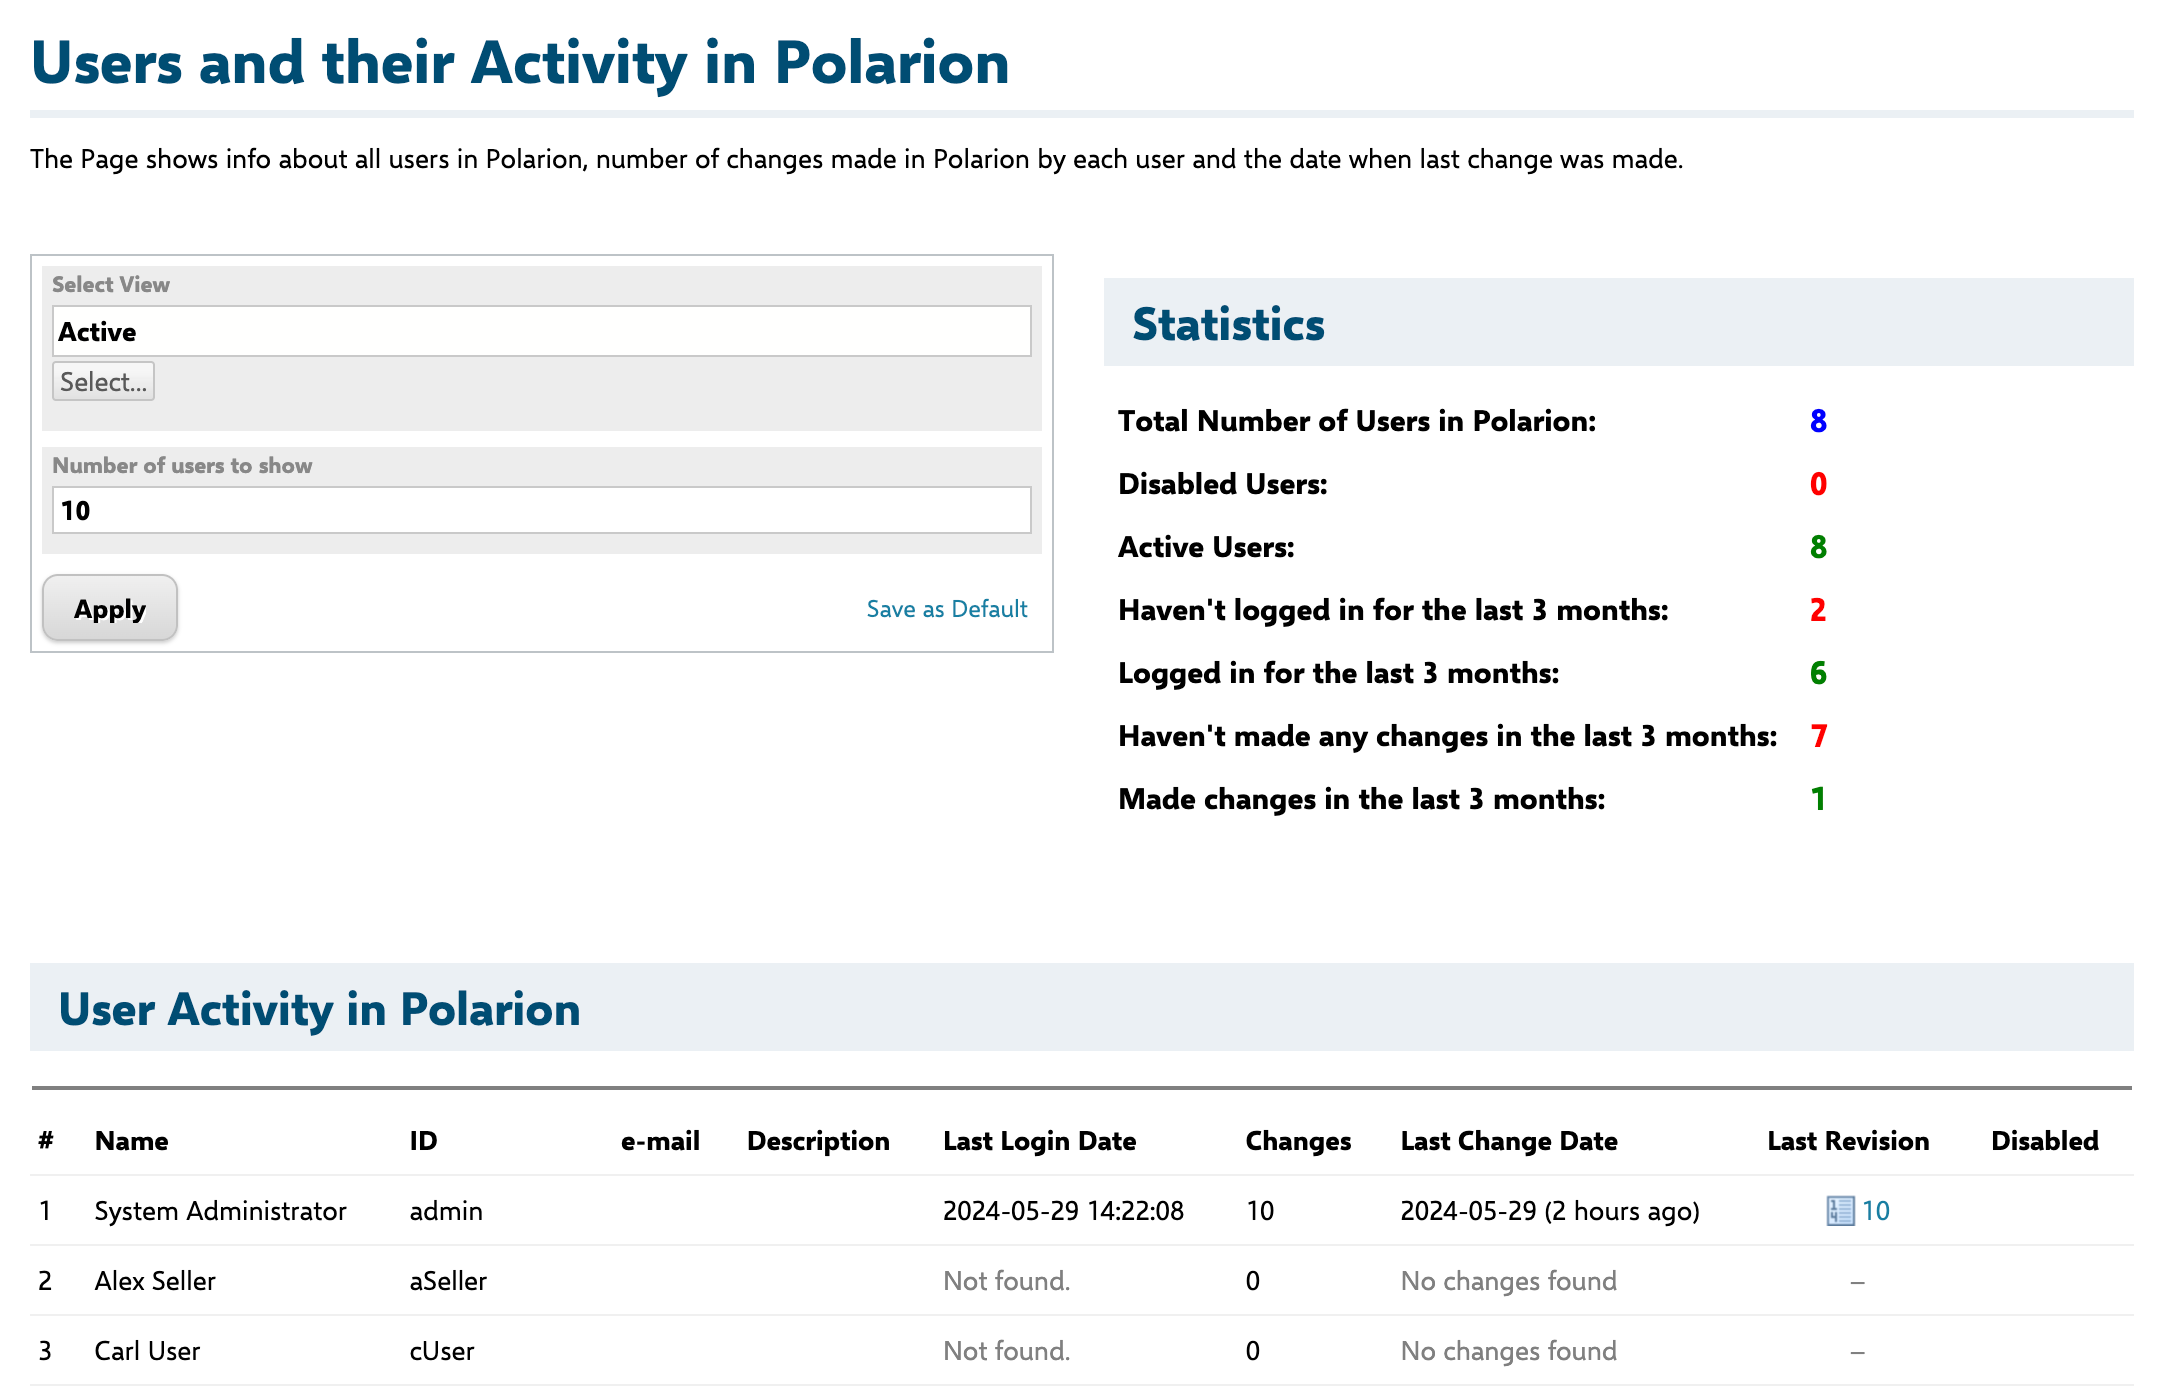The height and width of the screenshot is (1392, 2158).
Task: Click the Haven't logged in value 2
Action: (x=1818, y=610)
